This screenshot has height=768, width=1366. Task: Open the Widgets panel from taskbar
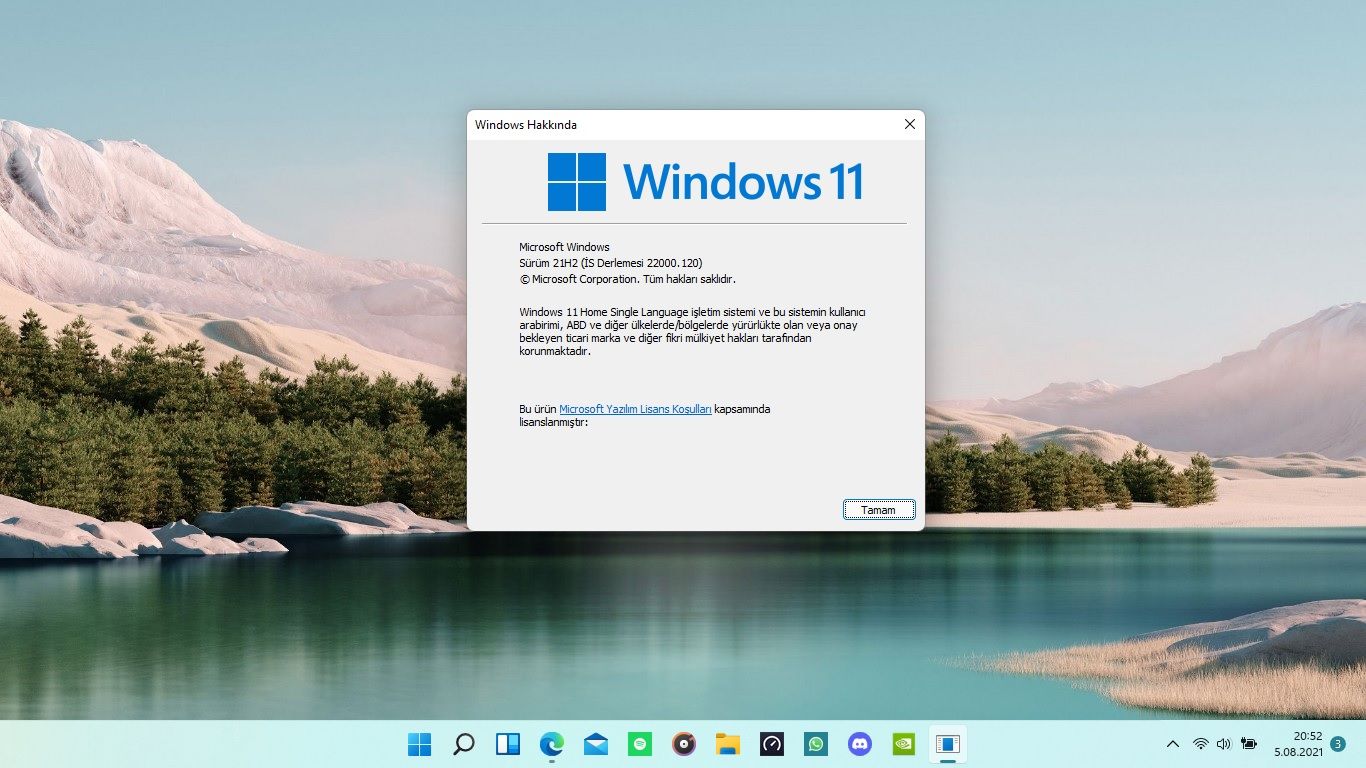508,744
